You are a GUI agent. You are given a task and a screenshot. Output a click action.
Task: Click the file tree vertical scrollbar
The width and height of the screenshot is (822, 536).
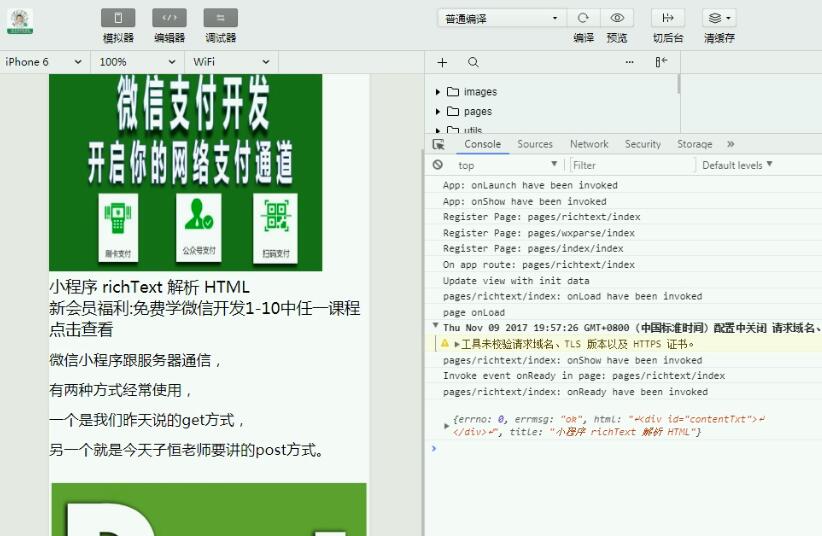tap(679, 84)
